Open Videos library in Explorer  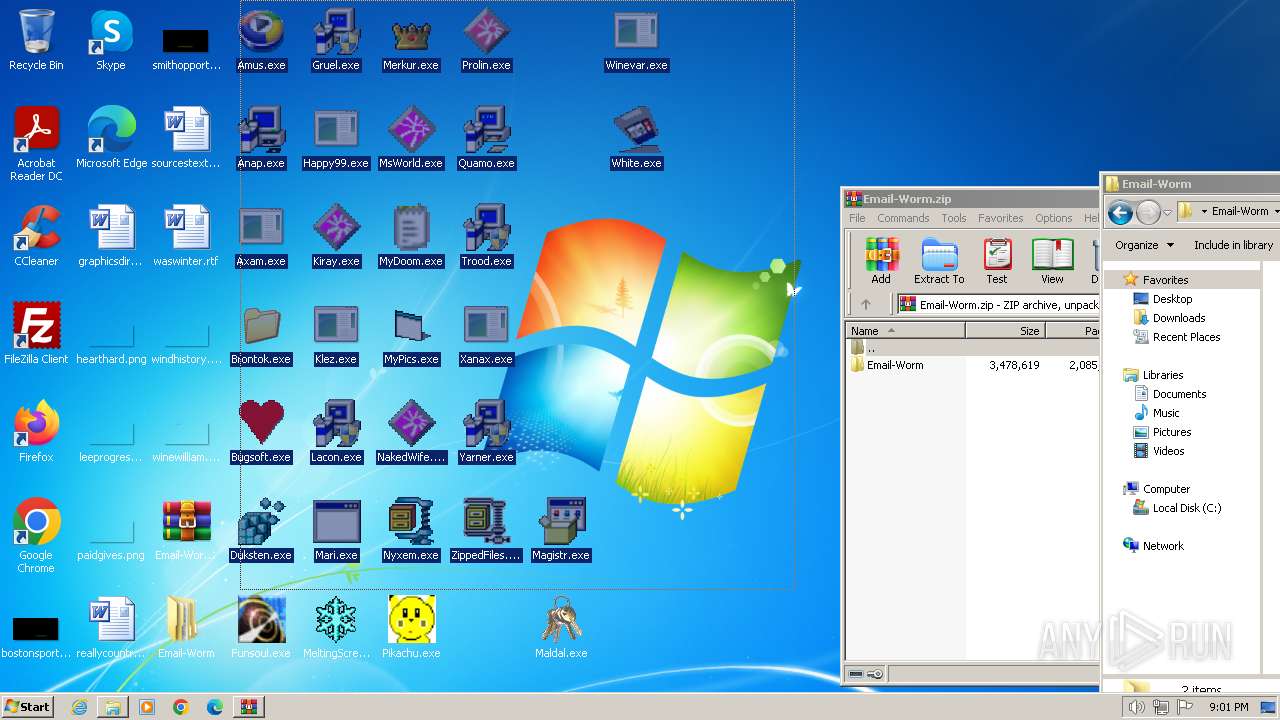point(1168,451)
